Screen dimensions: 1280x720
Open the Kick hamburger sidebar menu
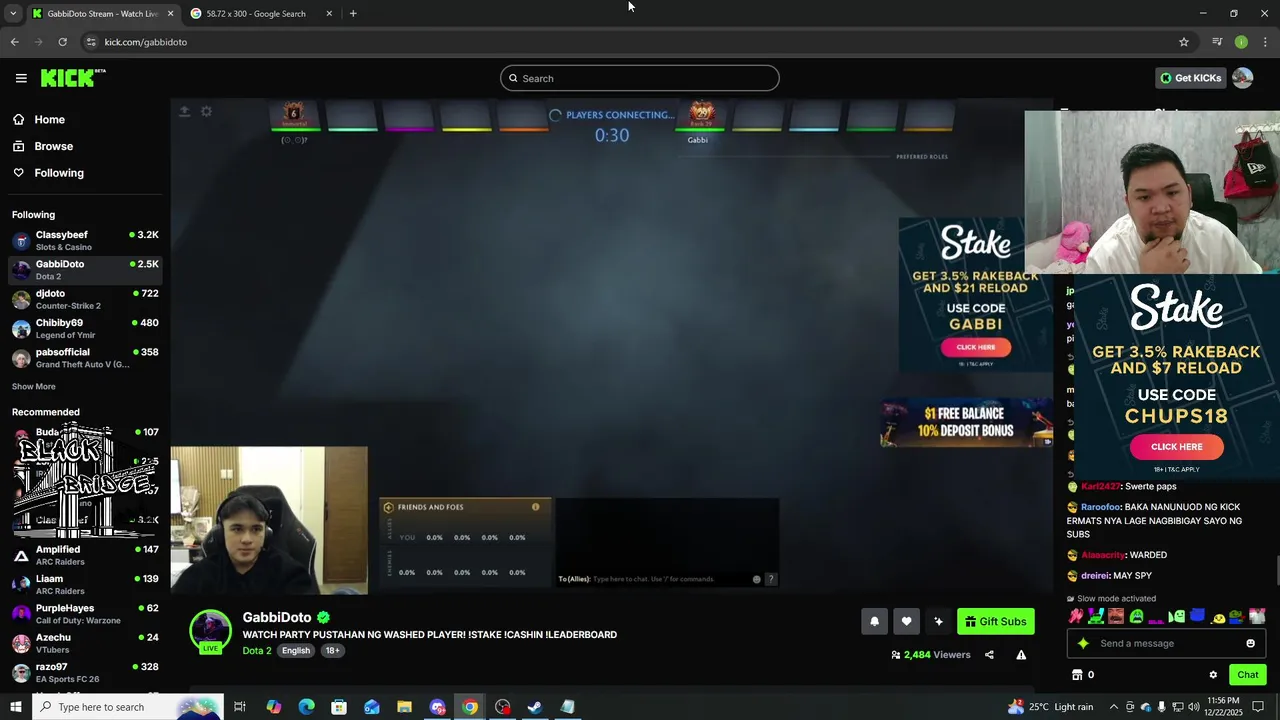pos(21,78)
